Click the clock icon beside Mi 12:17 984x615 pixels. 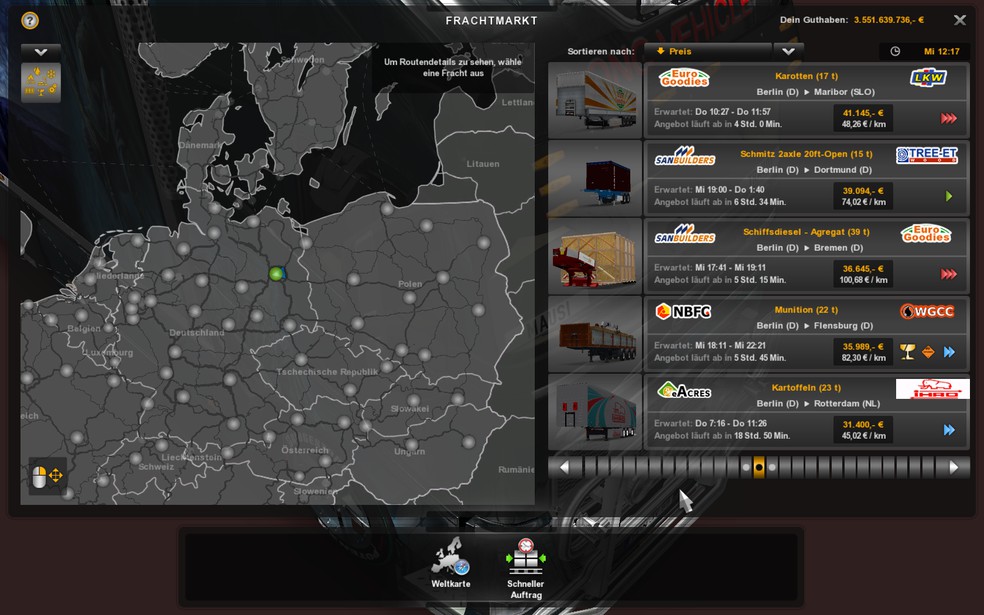(x=896, y=51)
